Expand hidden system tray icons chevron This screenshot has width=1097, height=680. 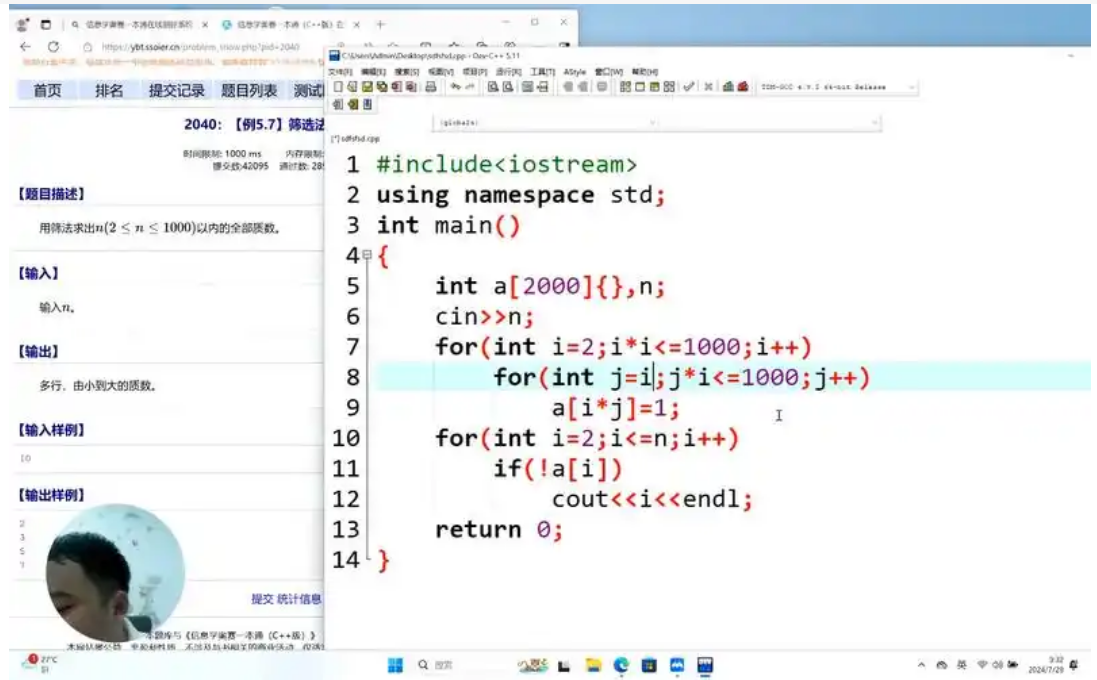[921, 665]
